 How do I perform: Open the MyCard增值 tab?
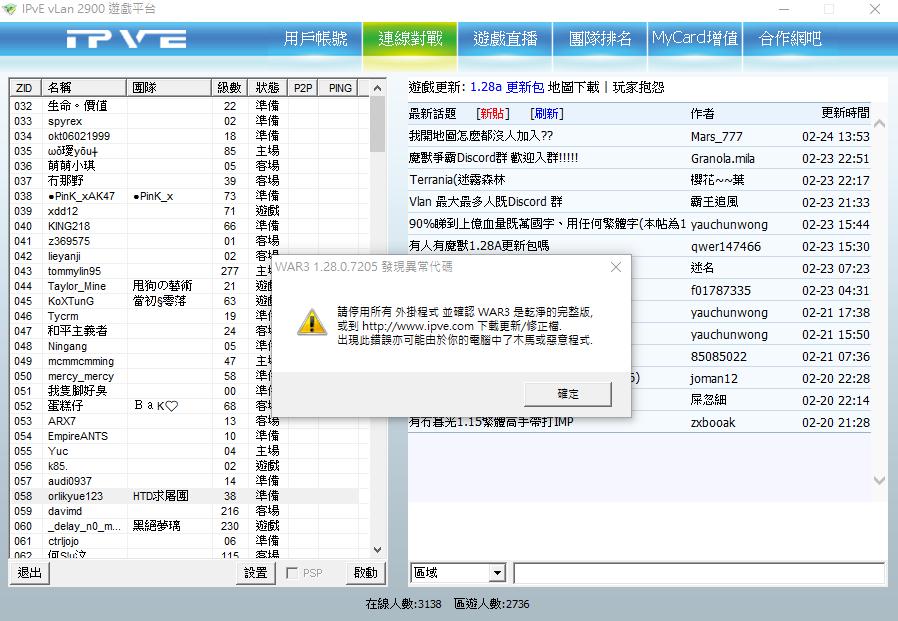(695, 38)
